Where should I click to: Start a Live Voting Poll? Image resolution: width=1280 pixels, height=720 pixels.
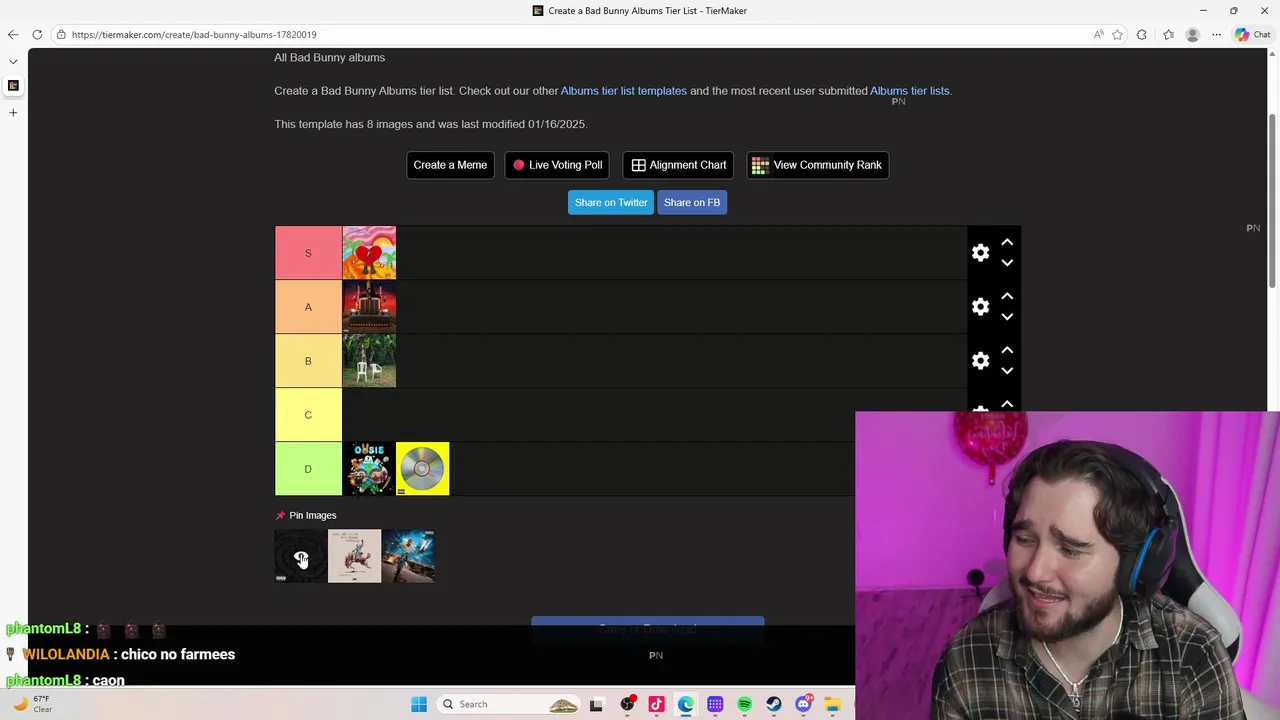tap(557, 165)
